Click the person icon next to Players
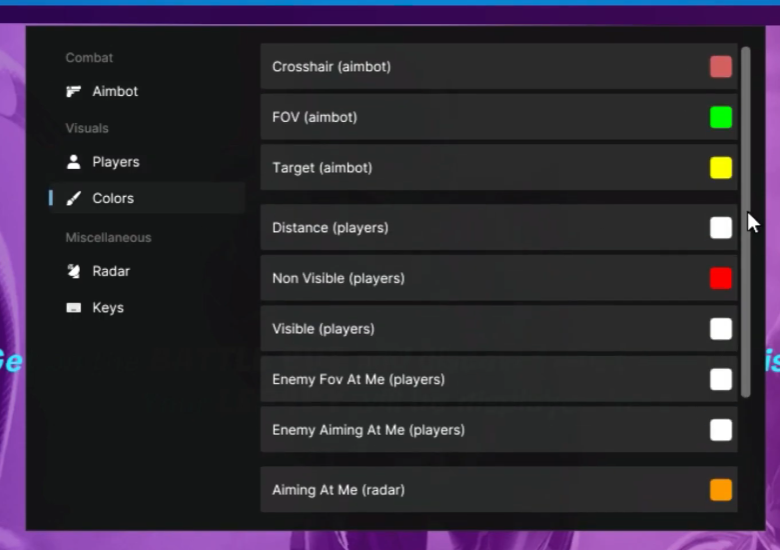The image size is (780, 550). 73,162
